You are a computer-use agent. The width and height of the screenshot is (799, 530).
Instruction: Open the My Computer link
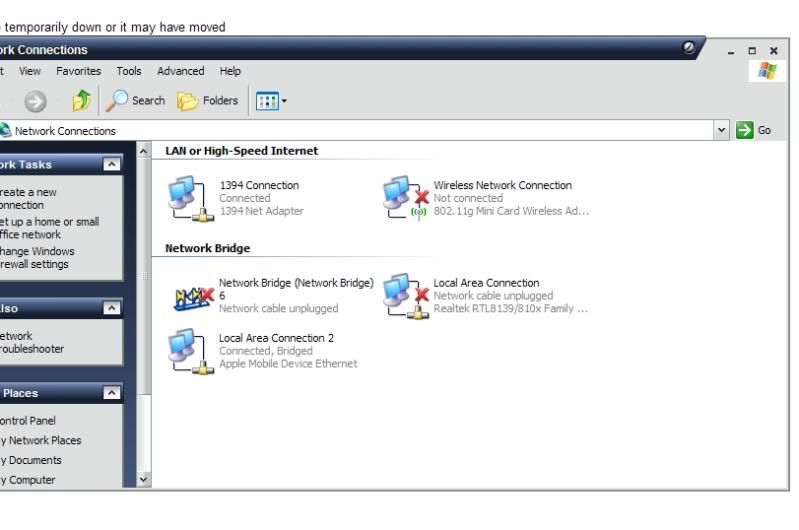[x=28, y=480]
